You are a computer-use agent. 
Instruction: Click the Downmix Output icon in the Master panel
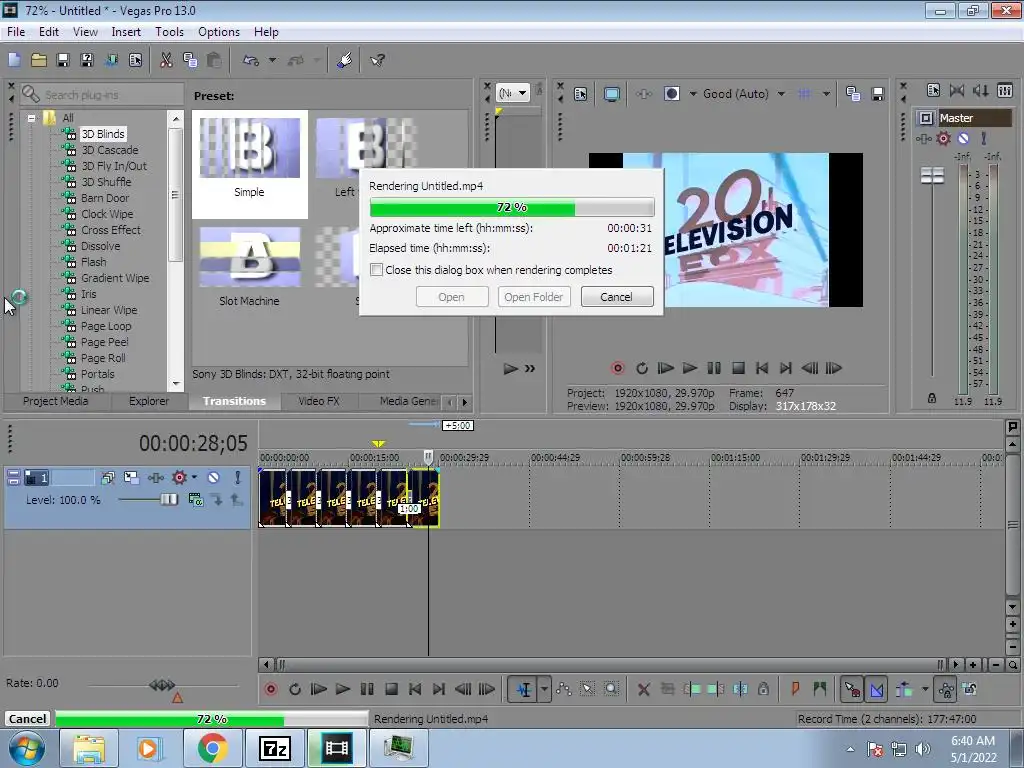tap(957, 90)
